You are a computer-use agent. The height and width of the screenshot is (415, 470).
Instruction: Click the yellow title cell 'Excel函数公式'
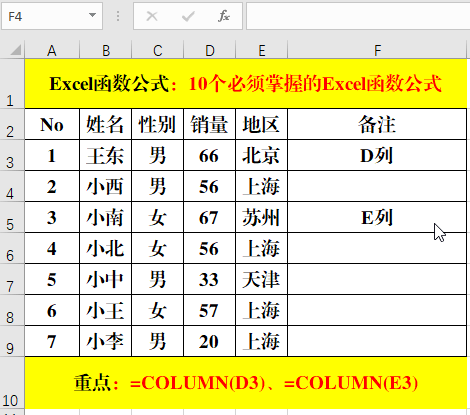point(246,84)
